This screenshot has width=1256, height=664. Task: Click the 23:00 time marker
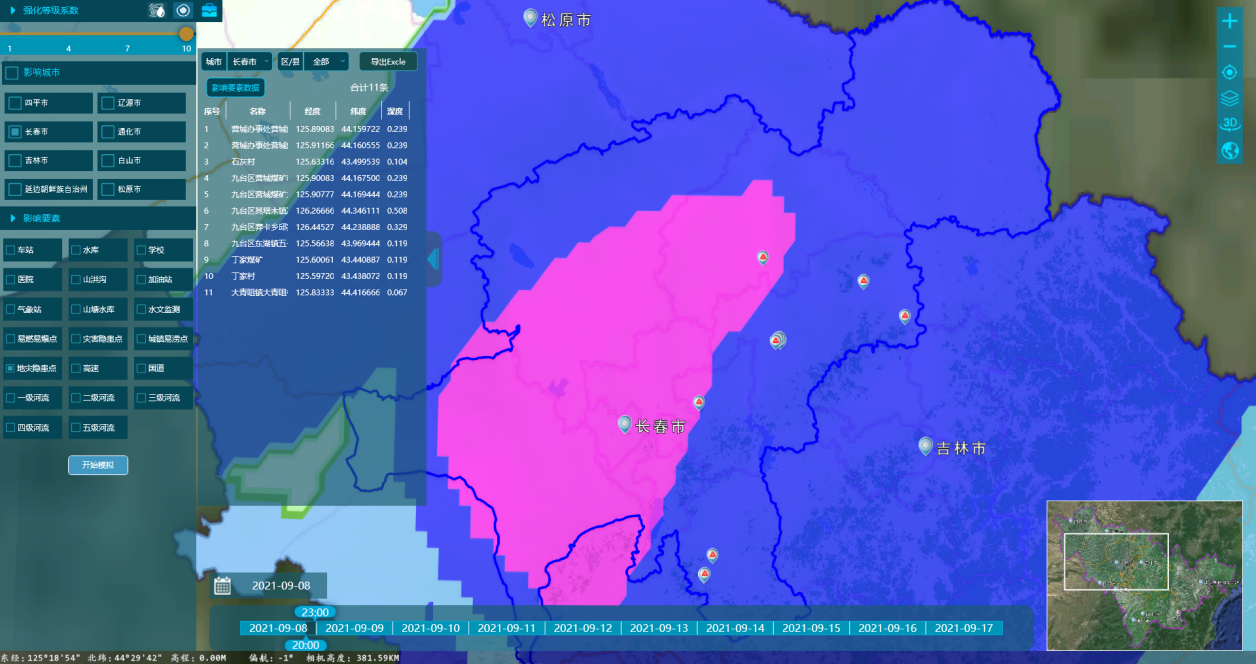click(x=315, y=612)
